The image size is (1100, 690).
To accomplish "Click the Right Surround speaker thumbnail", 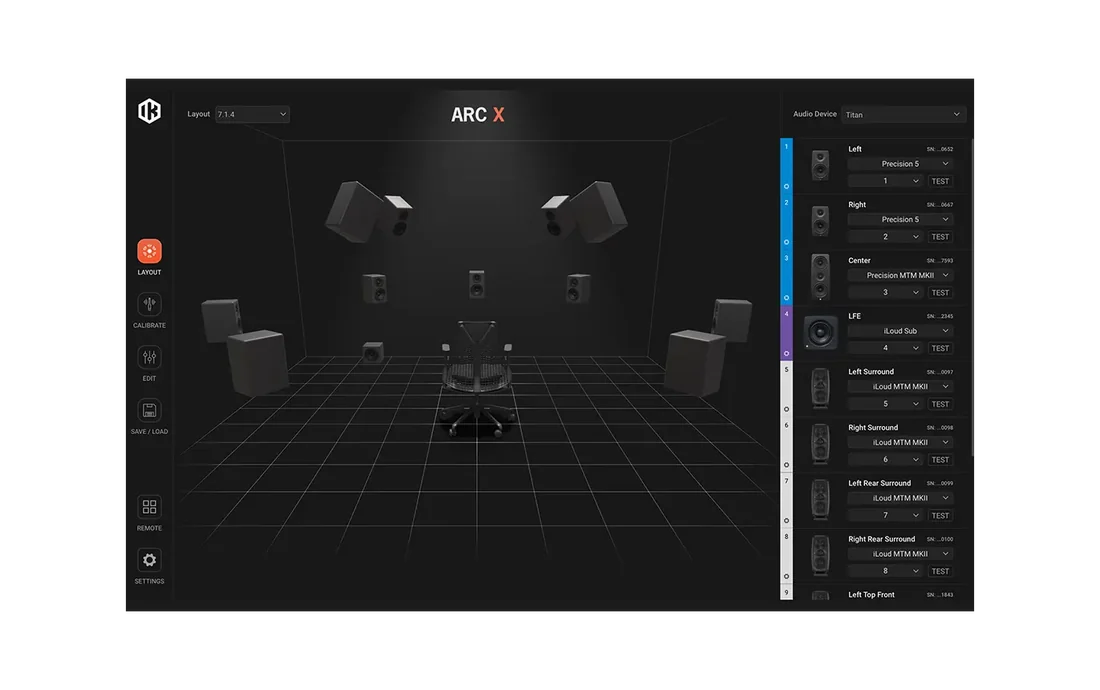I will 820,444.
